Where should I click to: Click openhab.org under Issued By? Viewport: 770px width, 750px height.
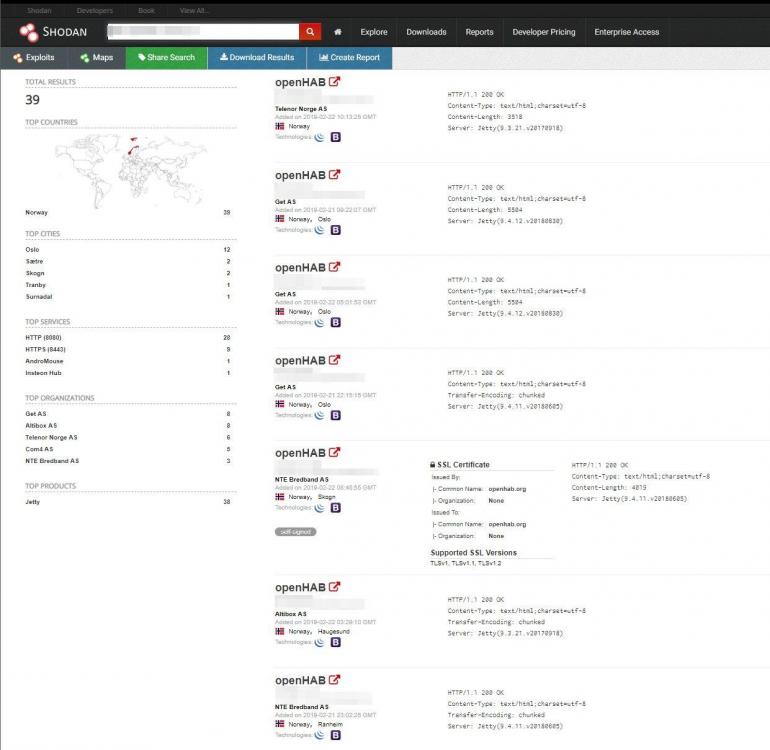click(x=507, y=489)
